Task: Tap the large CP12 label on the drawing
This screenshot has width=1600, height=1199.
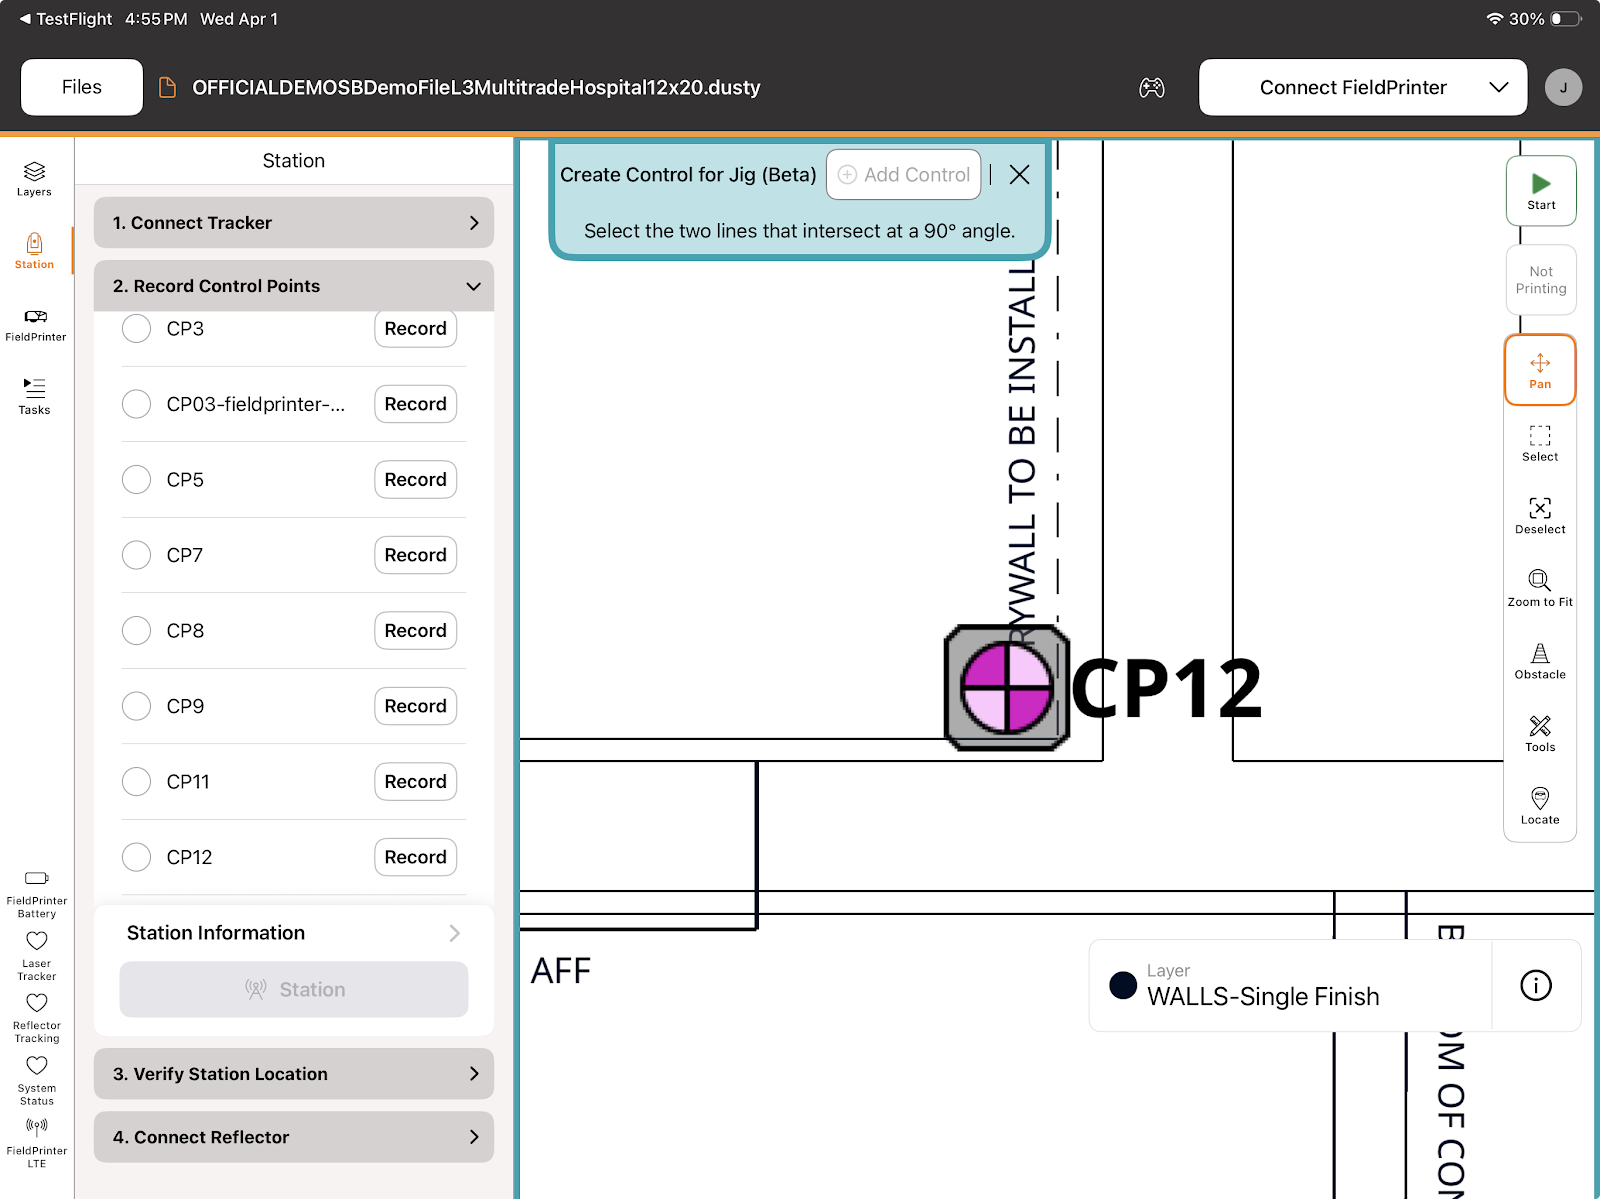Action: click(1166, 688)
